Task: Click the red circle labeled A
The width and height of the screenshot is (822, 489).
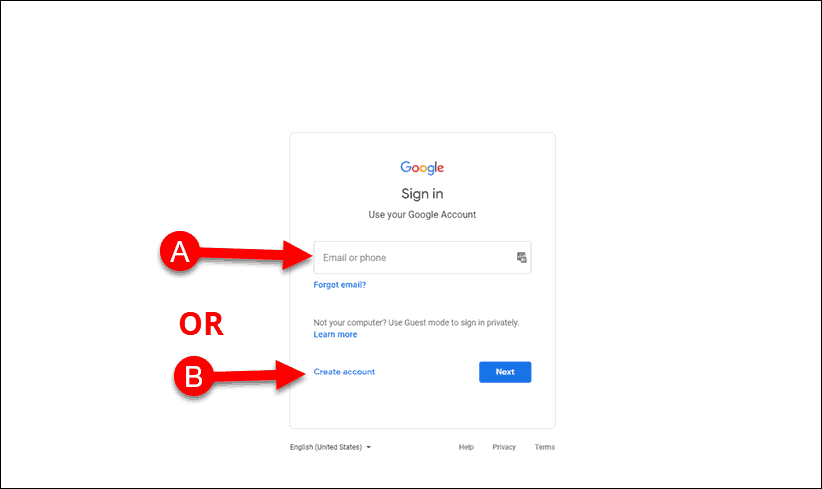Action: pyautogui.click(x=180, y=251)
